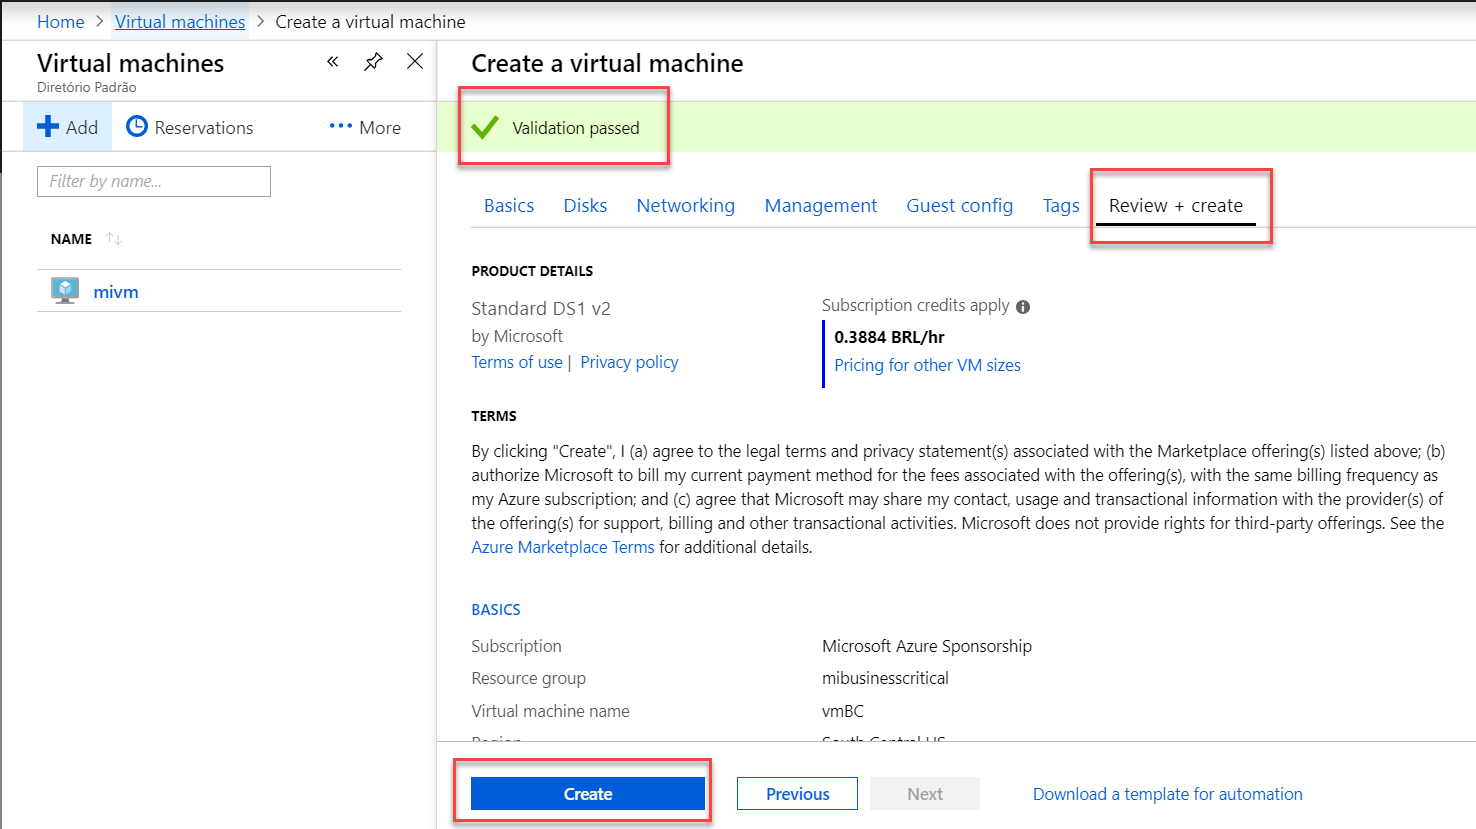Switch to the Basics tab
Viewport: 1476px width, 829px height.
tap(509, 205)
